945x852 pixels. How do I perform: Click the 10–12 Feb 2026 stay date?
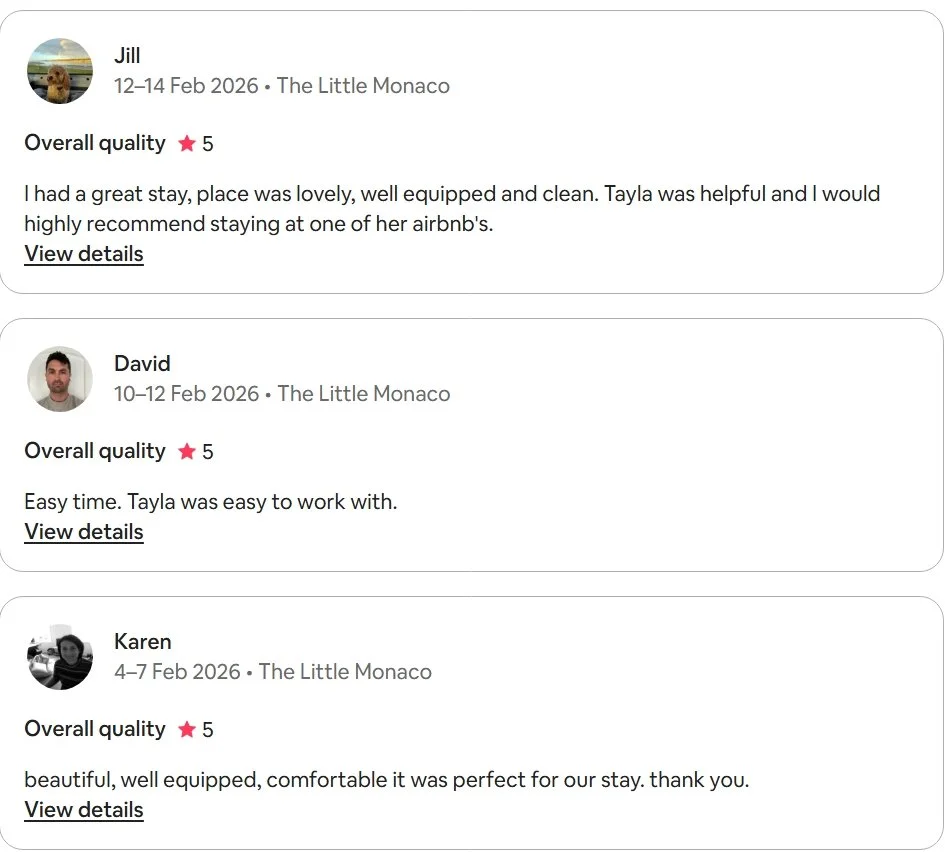186,393
